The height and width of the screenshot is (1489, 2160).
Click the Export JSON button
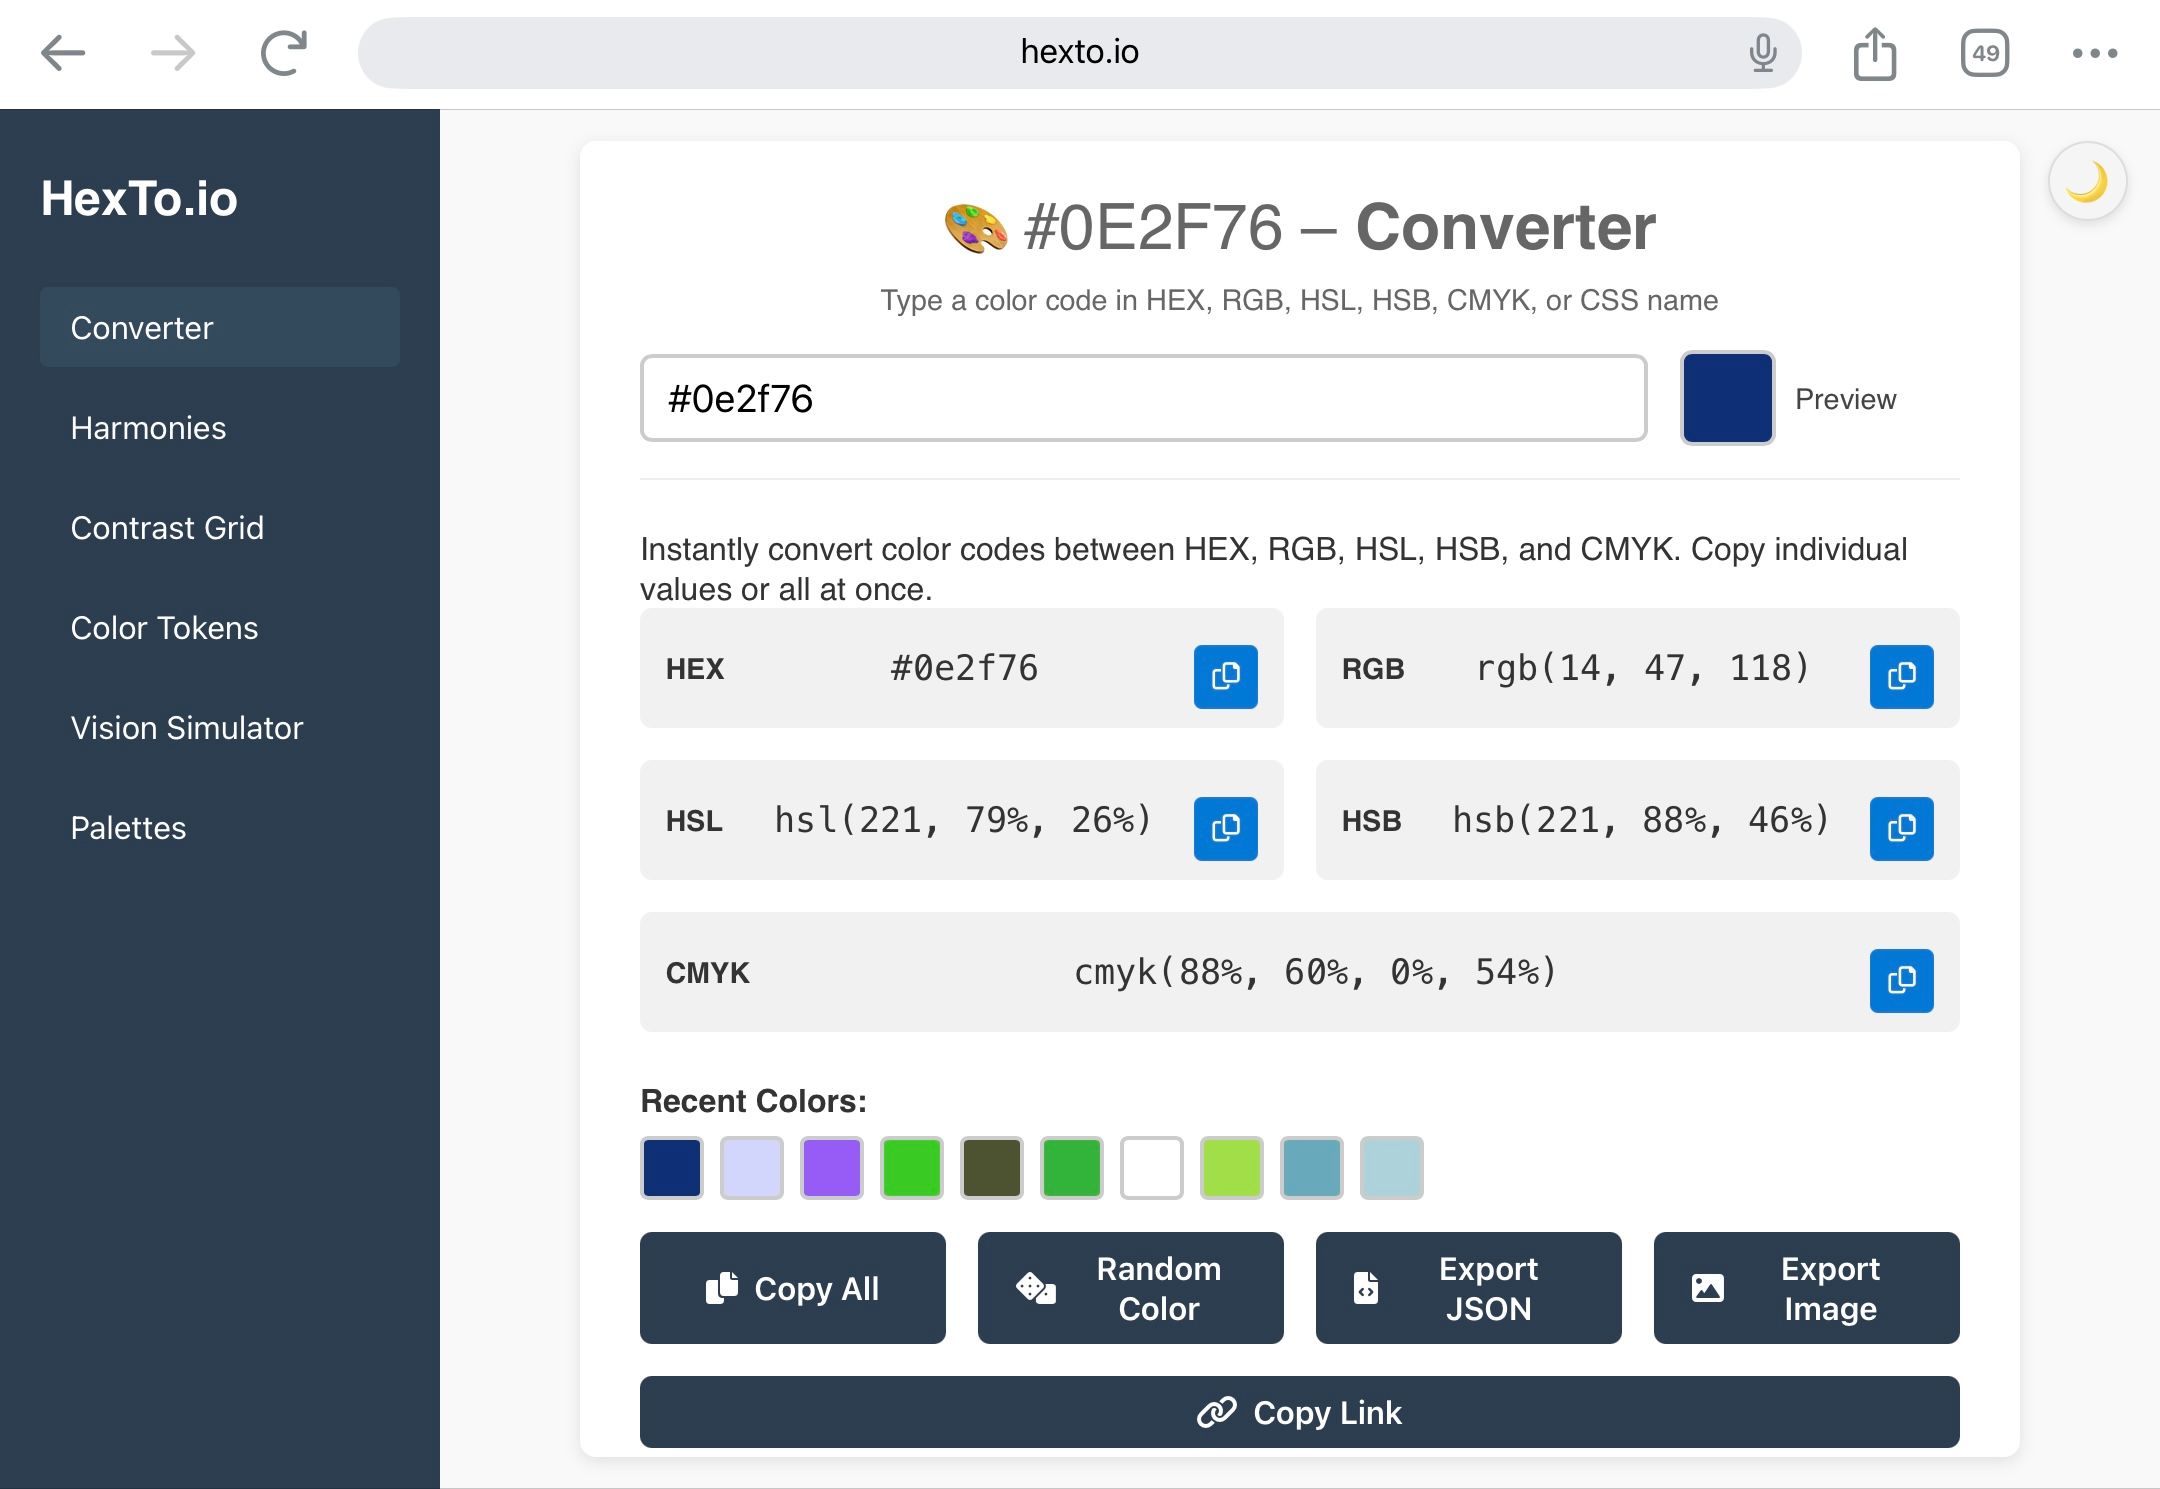(1468, 1288)
